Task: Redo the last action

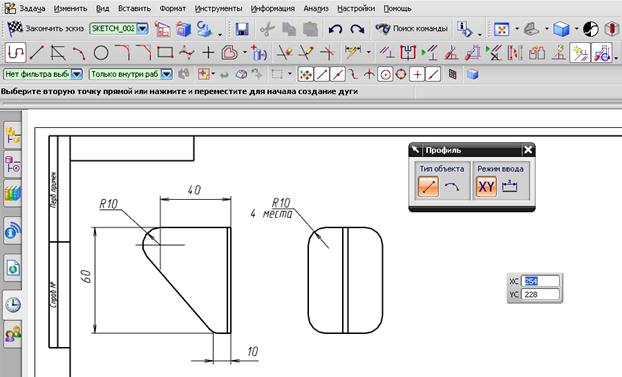Action: coord(357,29)
